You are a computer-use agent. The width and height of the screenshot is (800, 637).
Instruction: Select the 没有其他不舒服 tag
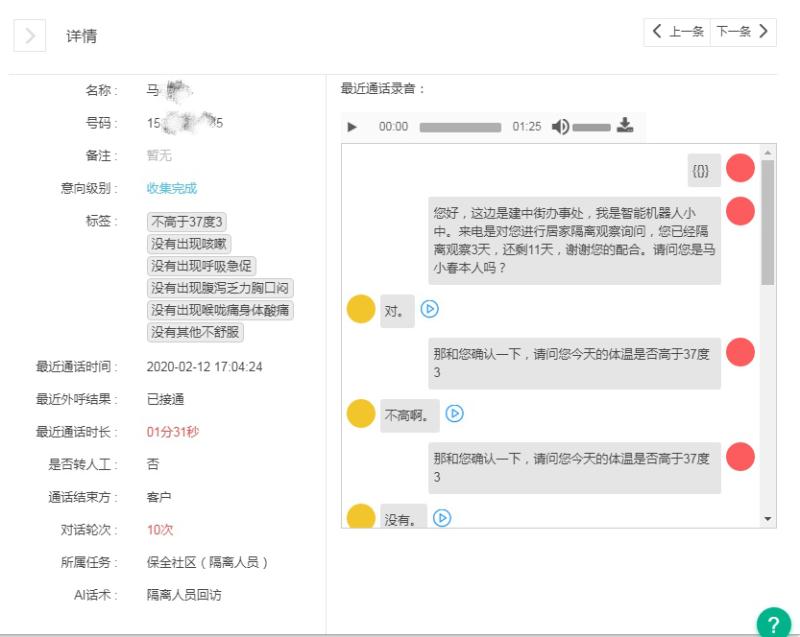point(195,332)
